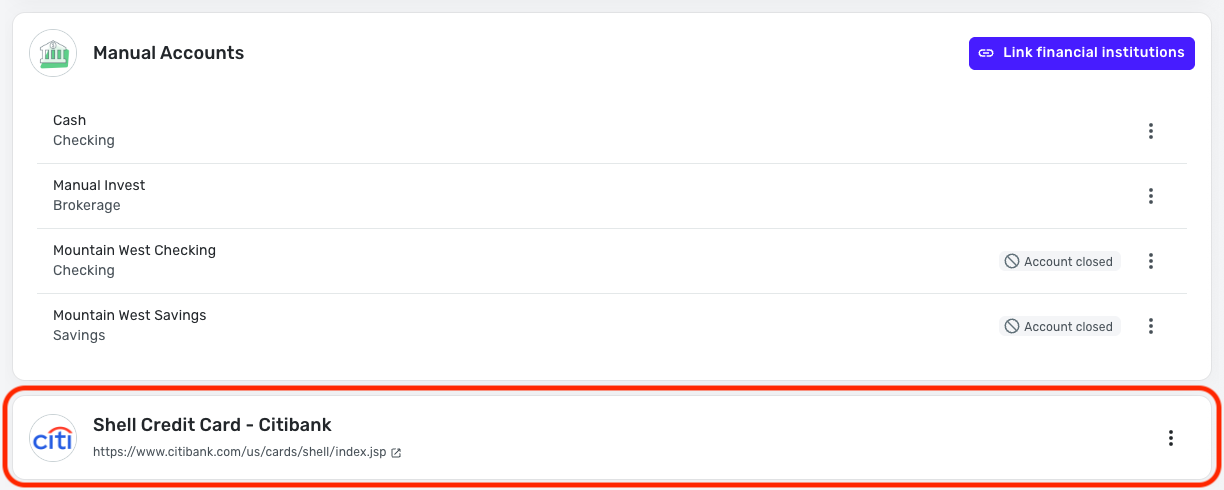The width and height of the screenshot is (1224, 490).
Task: Open the kebab menu for the Cash account
Action: [x=1151, y=131]
